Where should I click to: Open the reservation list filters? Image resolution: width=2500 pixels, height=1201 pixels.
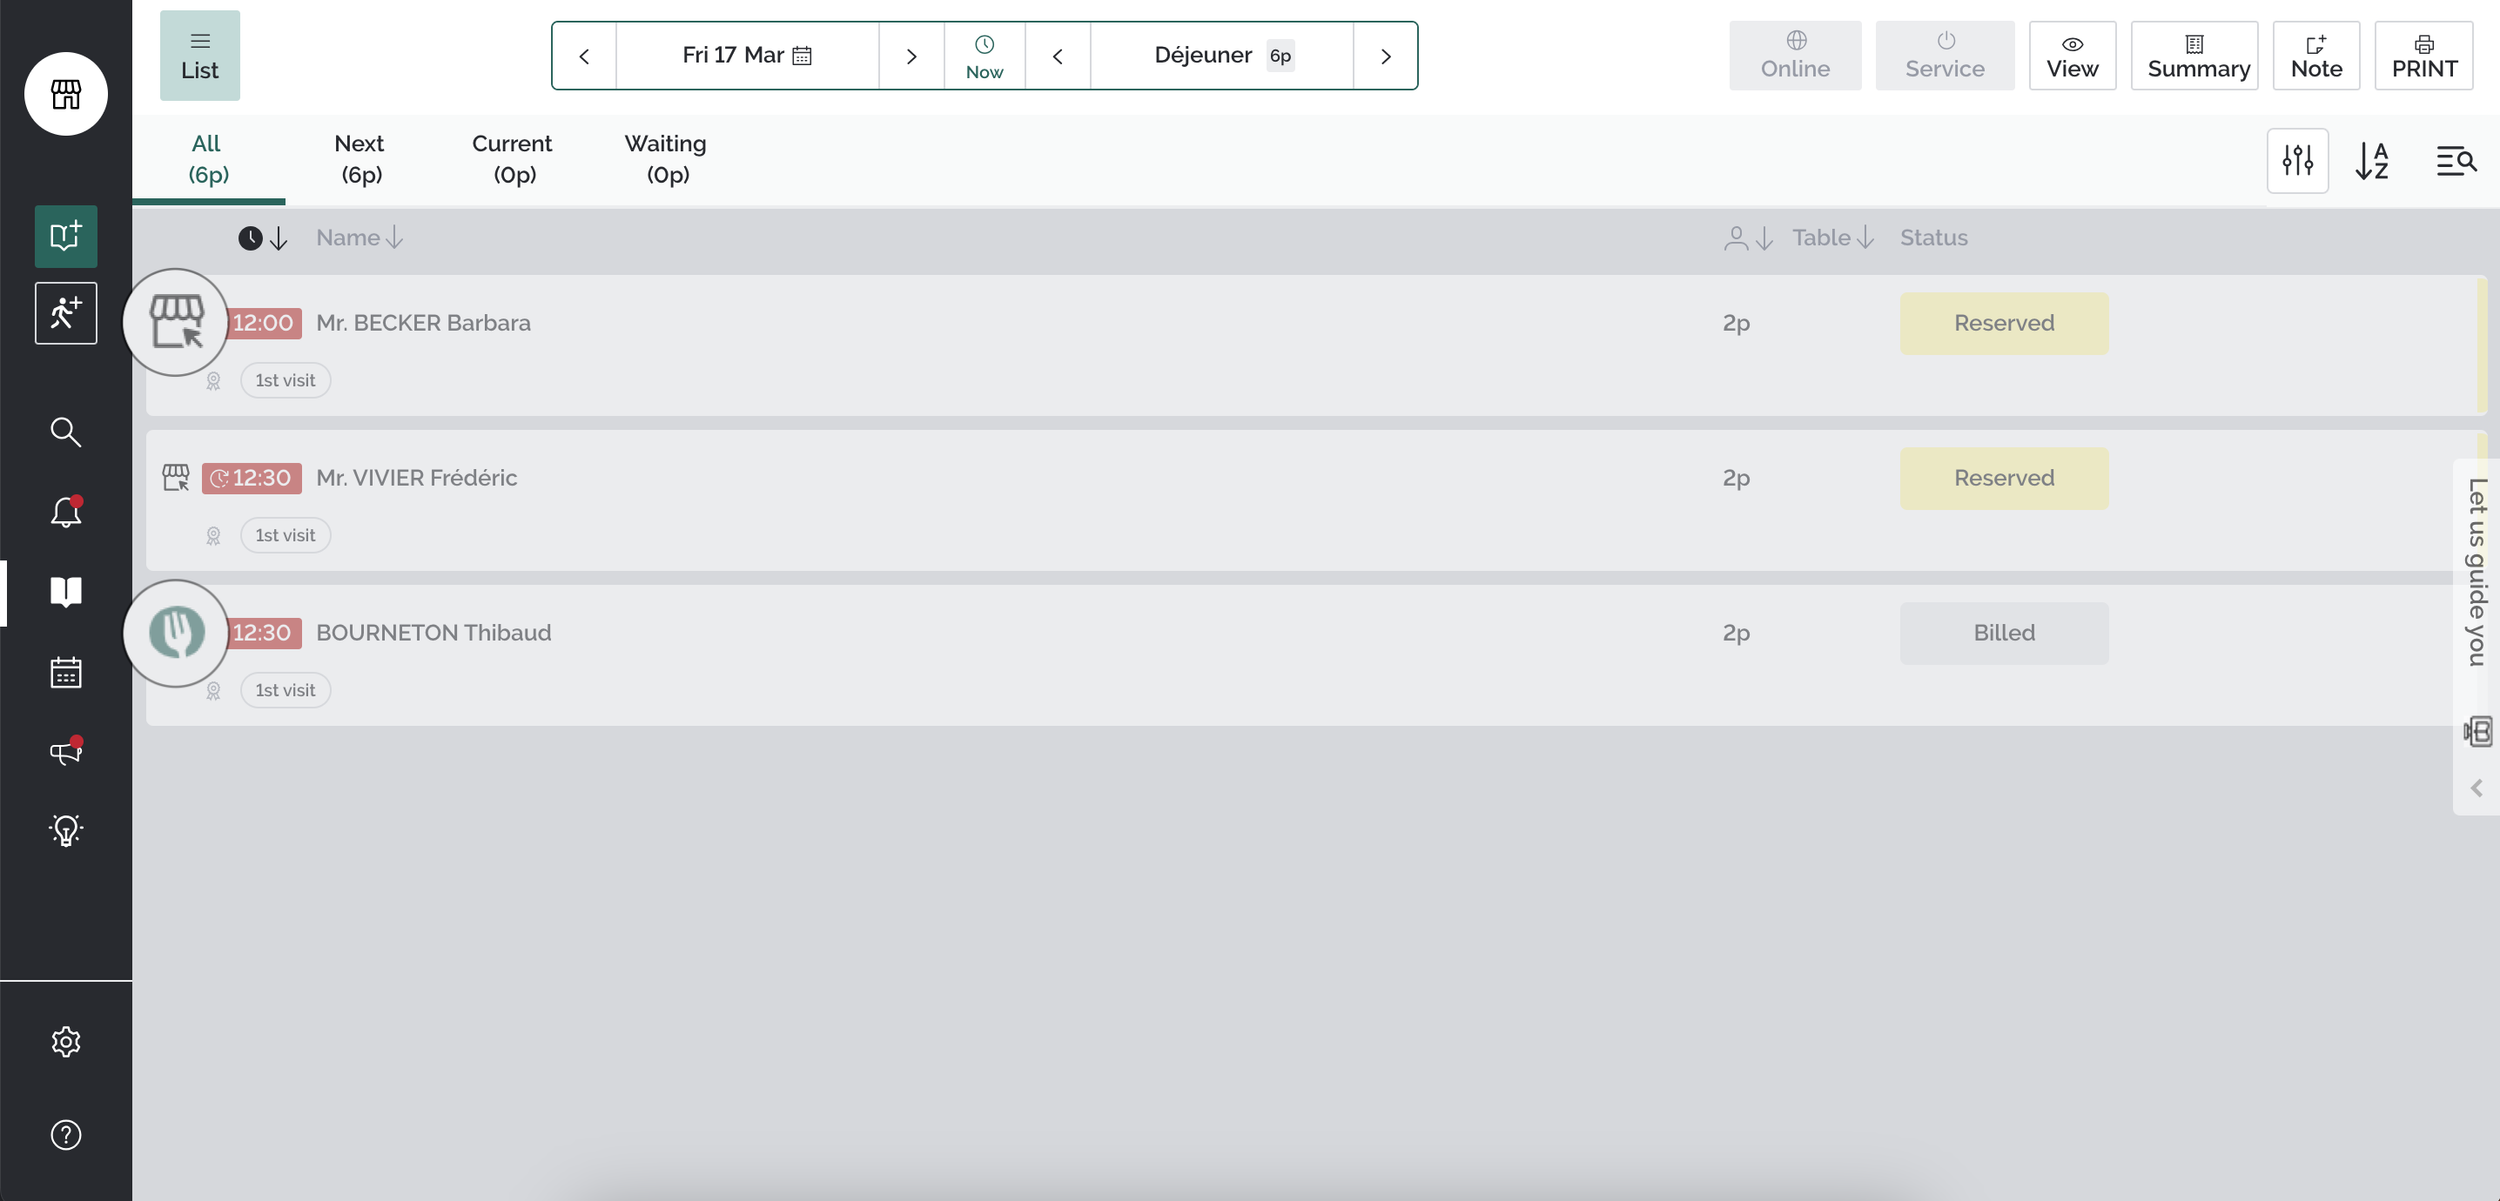click(2296, 160)
